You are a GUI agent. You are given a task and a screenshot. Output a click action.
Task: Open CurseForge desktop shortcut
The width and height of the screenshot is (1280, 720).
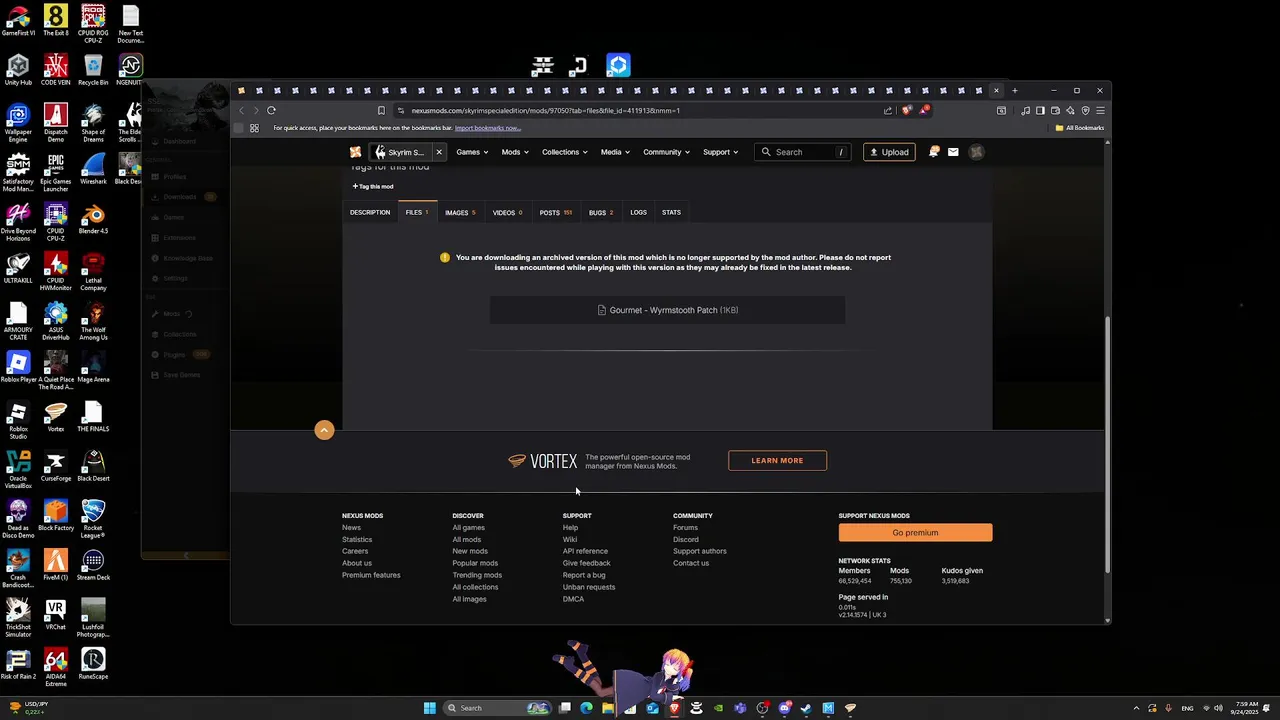pos(55,466)
